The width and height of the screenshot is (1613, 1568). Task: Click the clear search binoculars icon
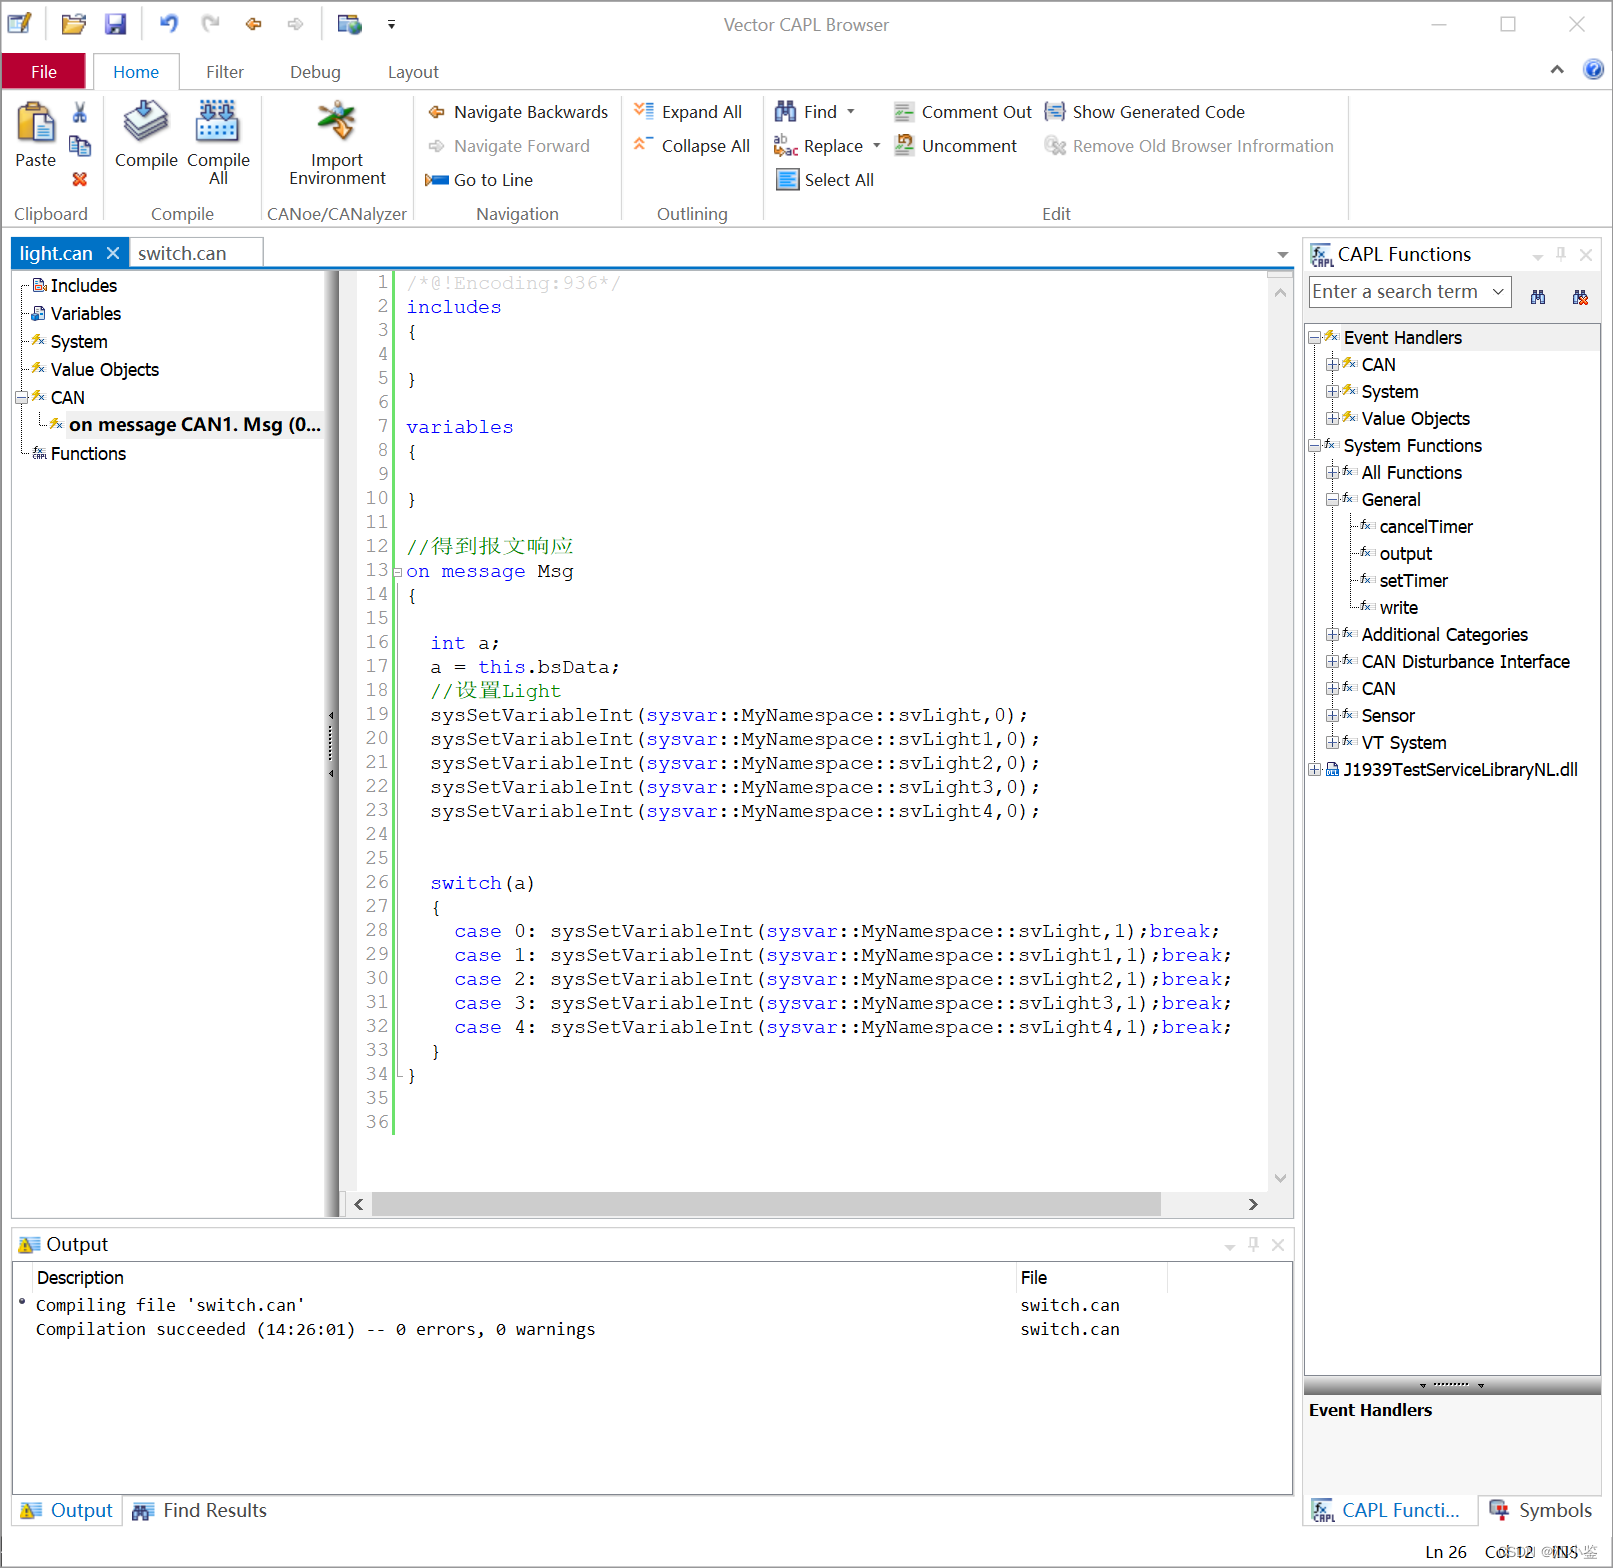1580,297
